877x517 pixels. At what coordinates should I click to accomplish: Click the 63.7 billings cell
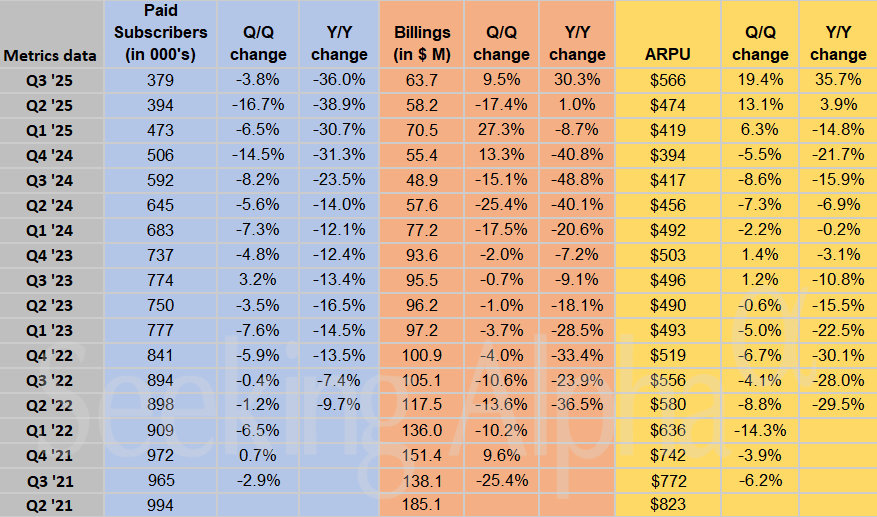[x=422, y=79]
